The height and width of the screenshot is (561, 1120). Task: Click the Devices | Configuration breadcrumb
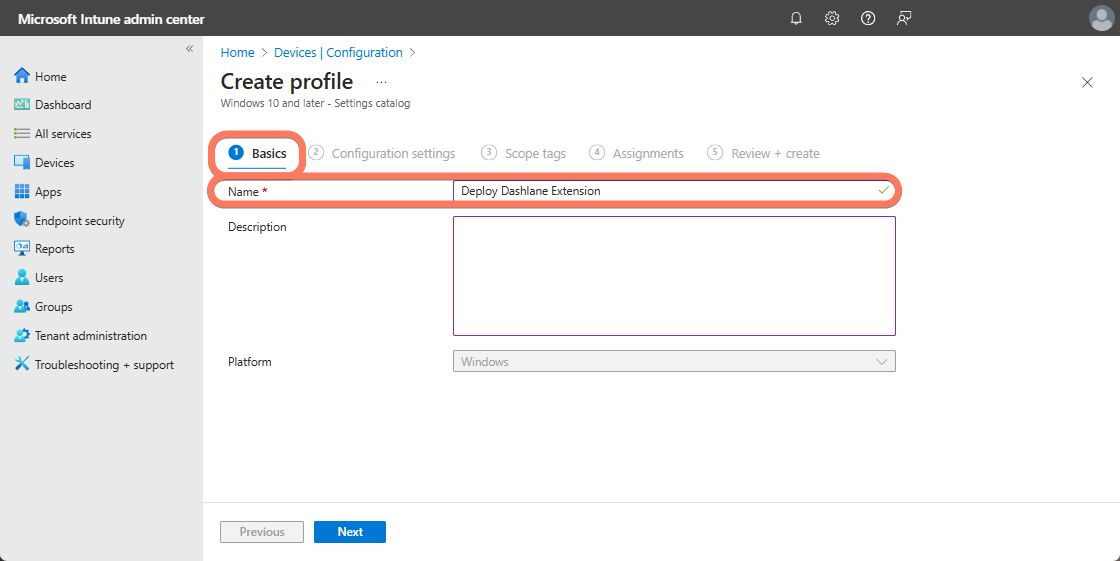(x=338, y=53)
